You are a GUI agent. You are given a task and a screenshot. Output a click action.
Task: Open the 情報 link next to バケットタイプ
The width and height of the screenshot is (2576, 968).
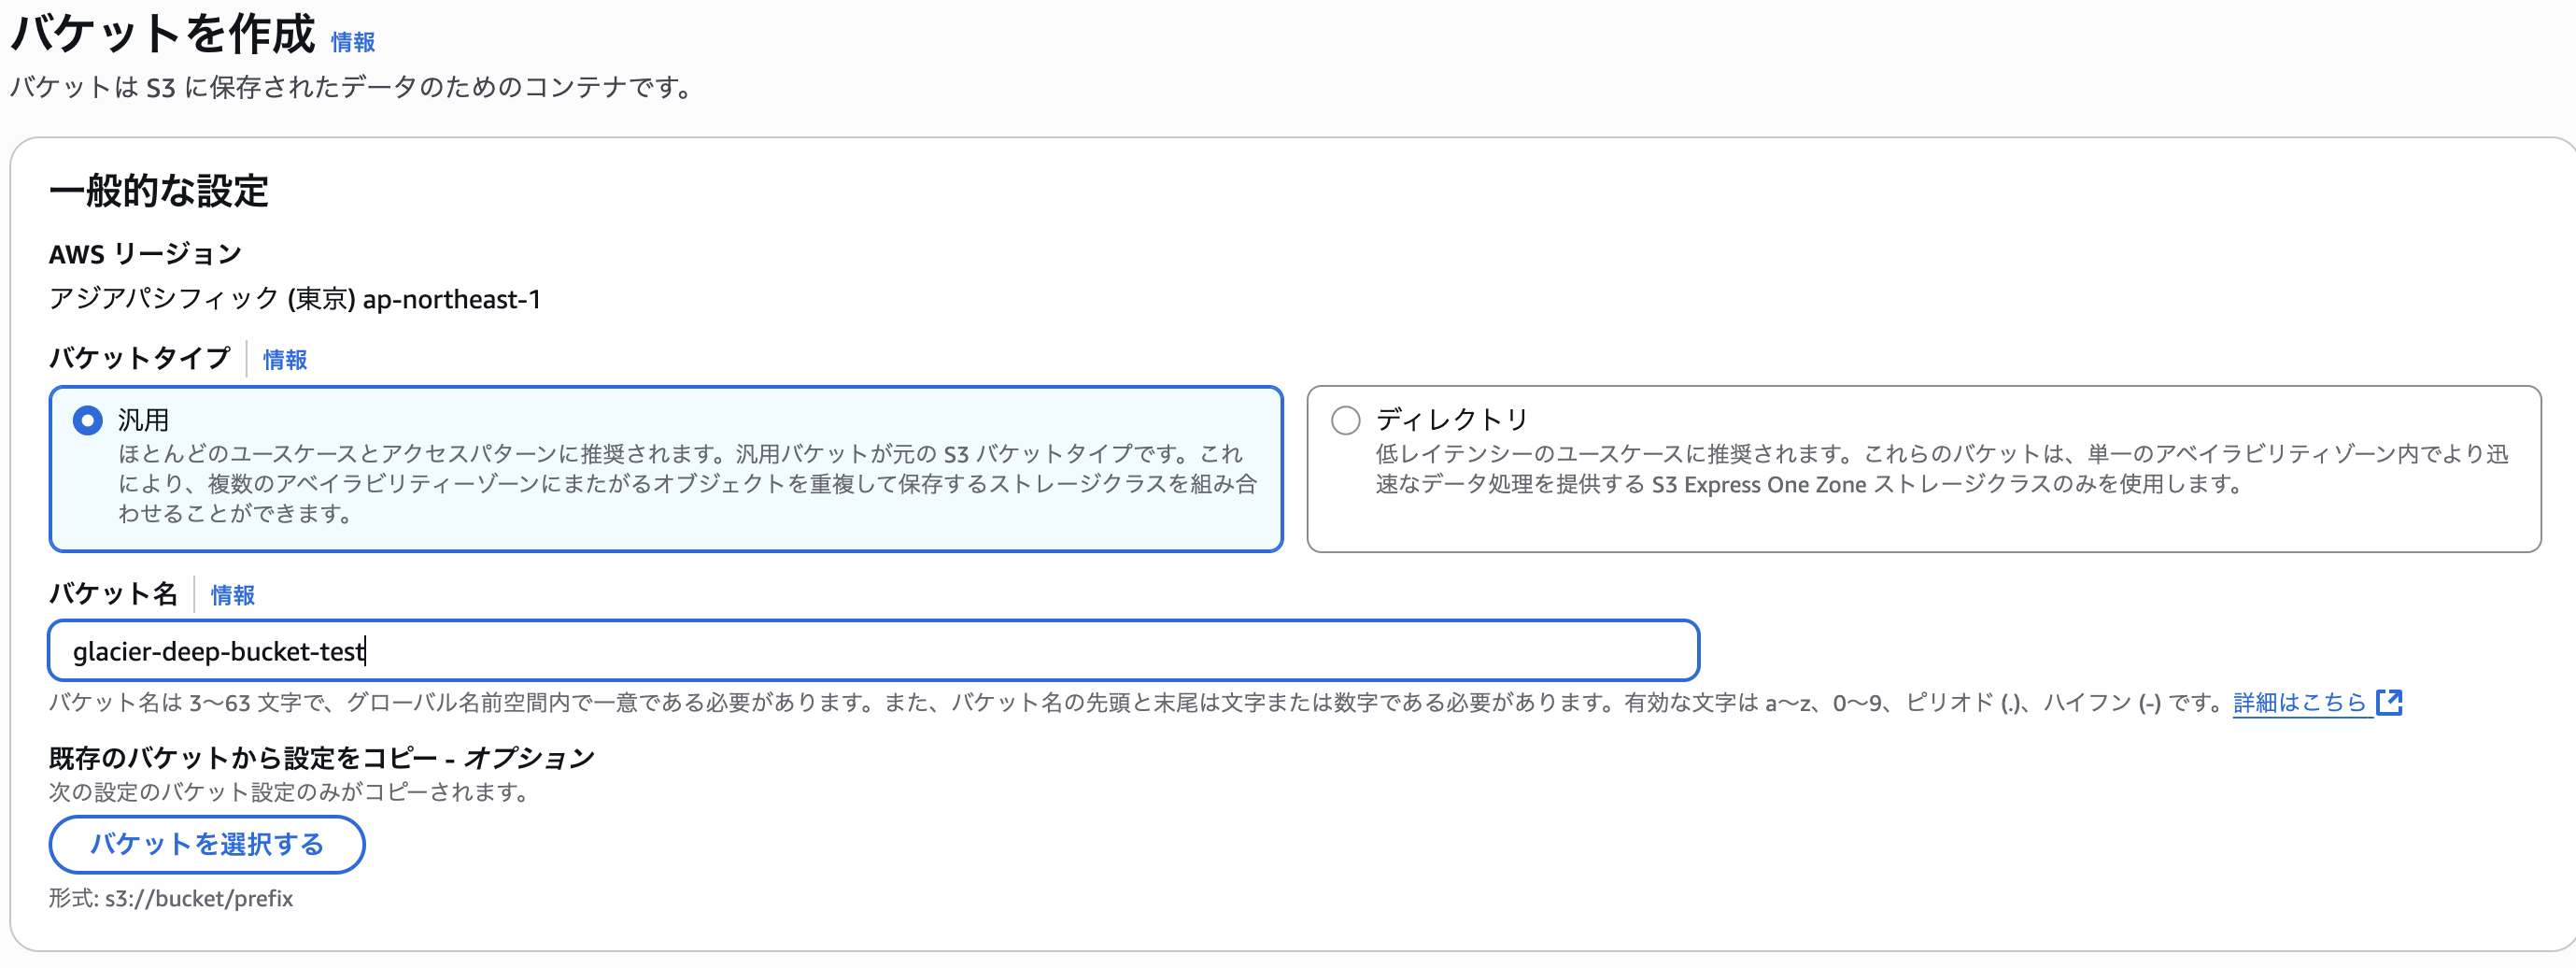[285, 359]
